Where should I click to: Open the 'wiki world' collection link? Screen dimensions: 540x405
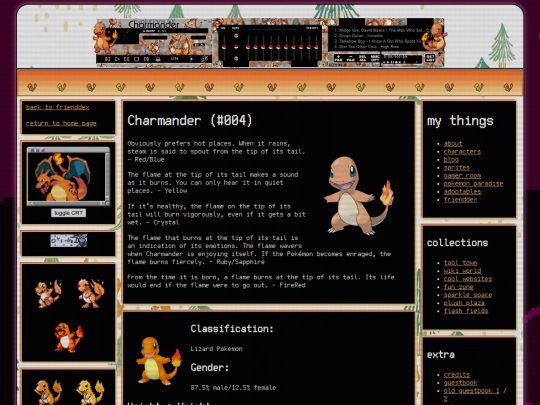462,271
